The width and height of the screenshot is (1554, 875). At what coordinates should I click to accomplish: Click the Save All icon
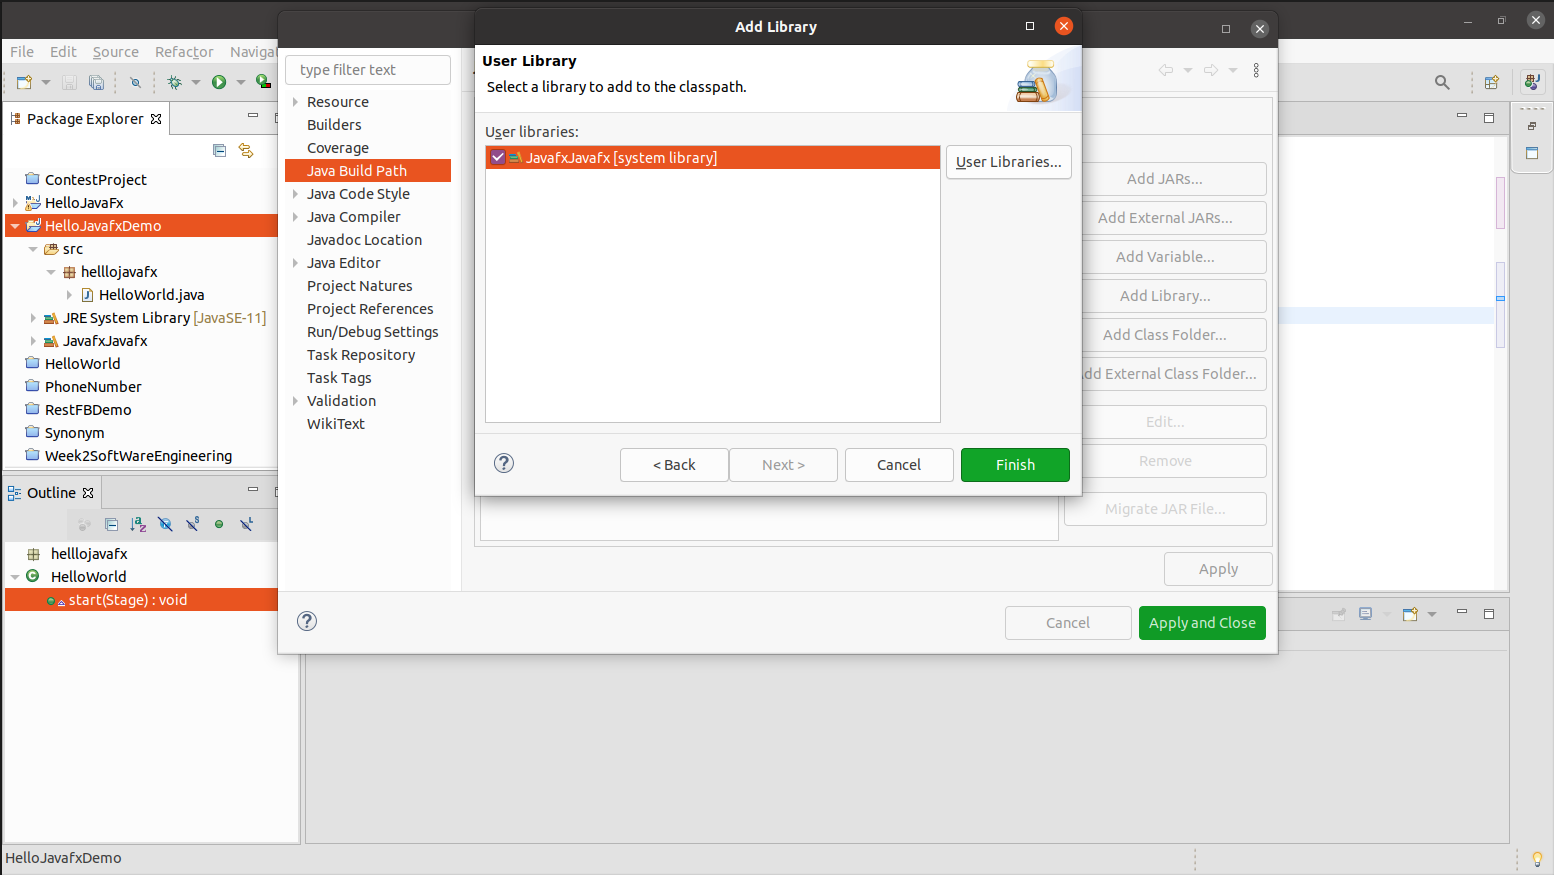(x=96, y=82)
